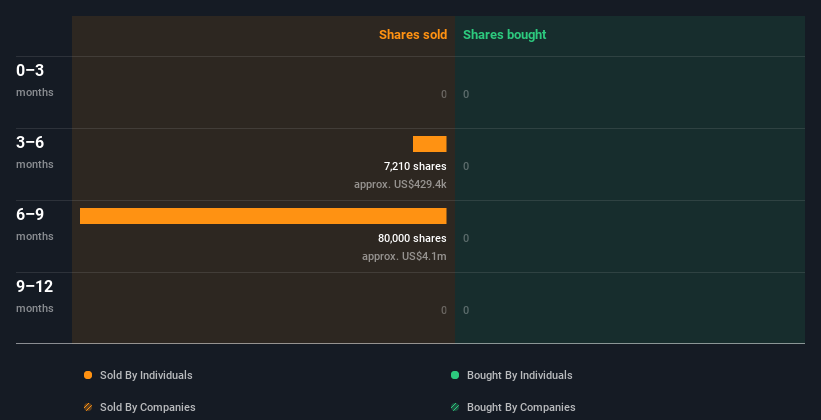Image resolution: width=821 pixels, height=420 pixels.
Task: Select the 'Bought By Individuals' legend label
Action: [x=519, y=375]
